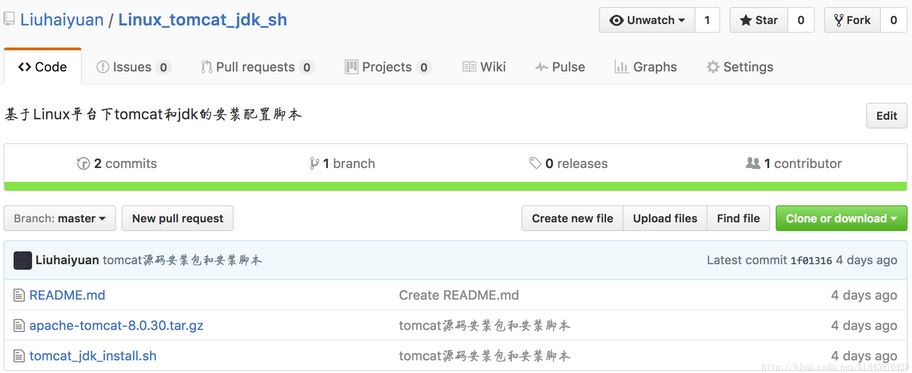This screenshot has height=373, width=912.
Task: Switch to the Pull requests tab
Action: click(x=257, y=67)
